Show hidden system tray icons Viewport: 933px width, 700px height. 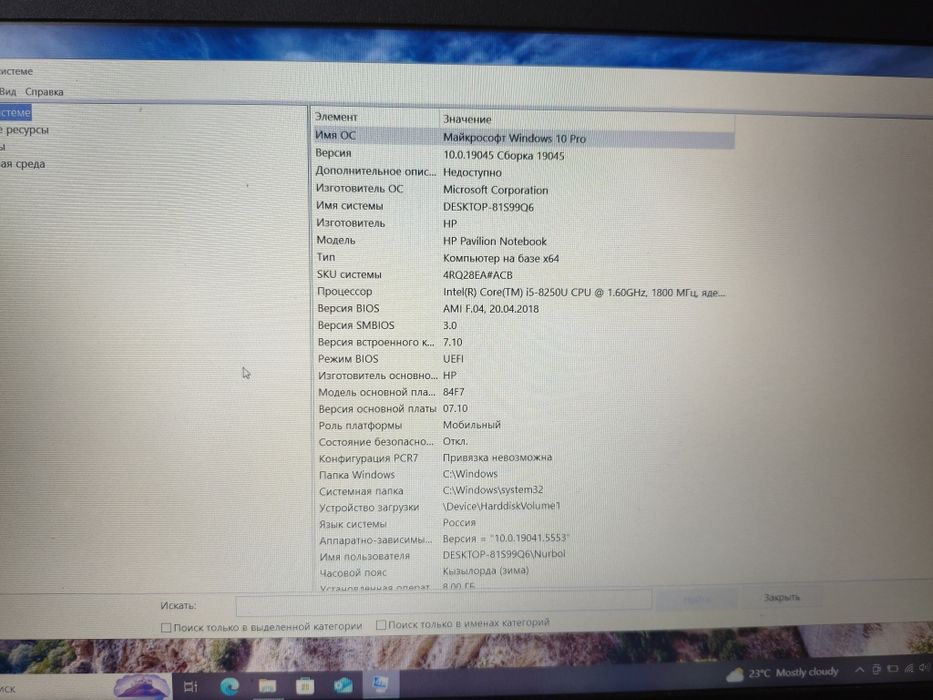pos(859,670)
